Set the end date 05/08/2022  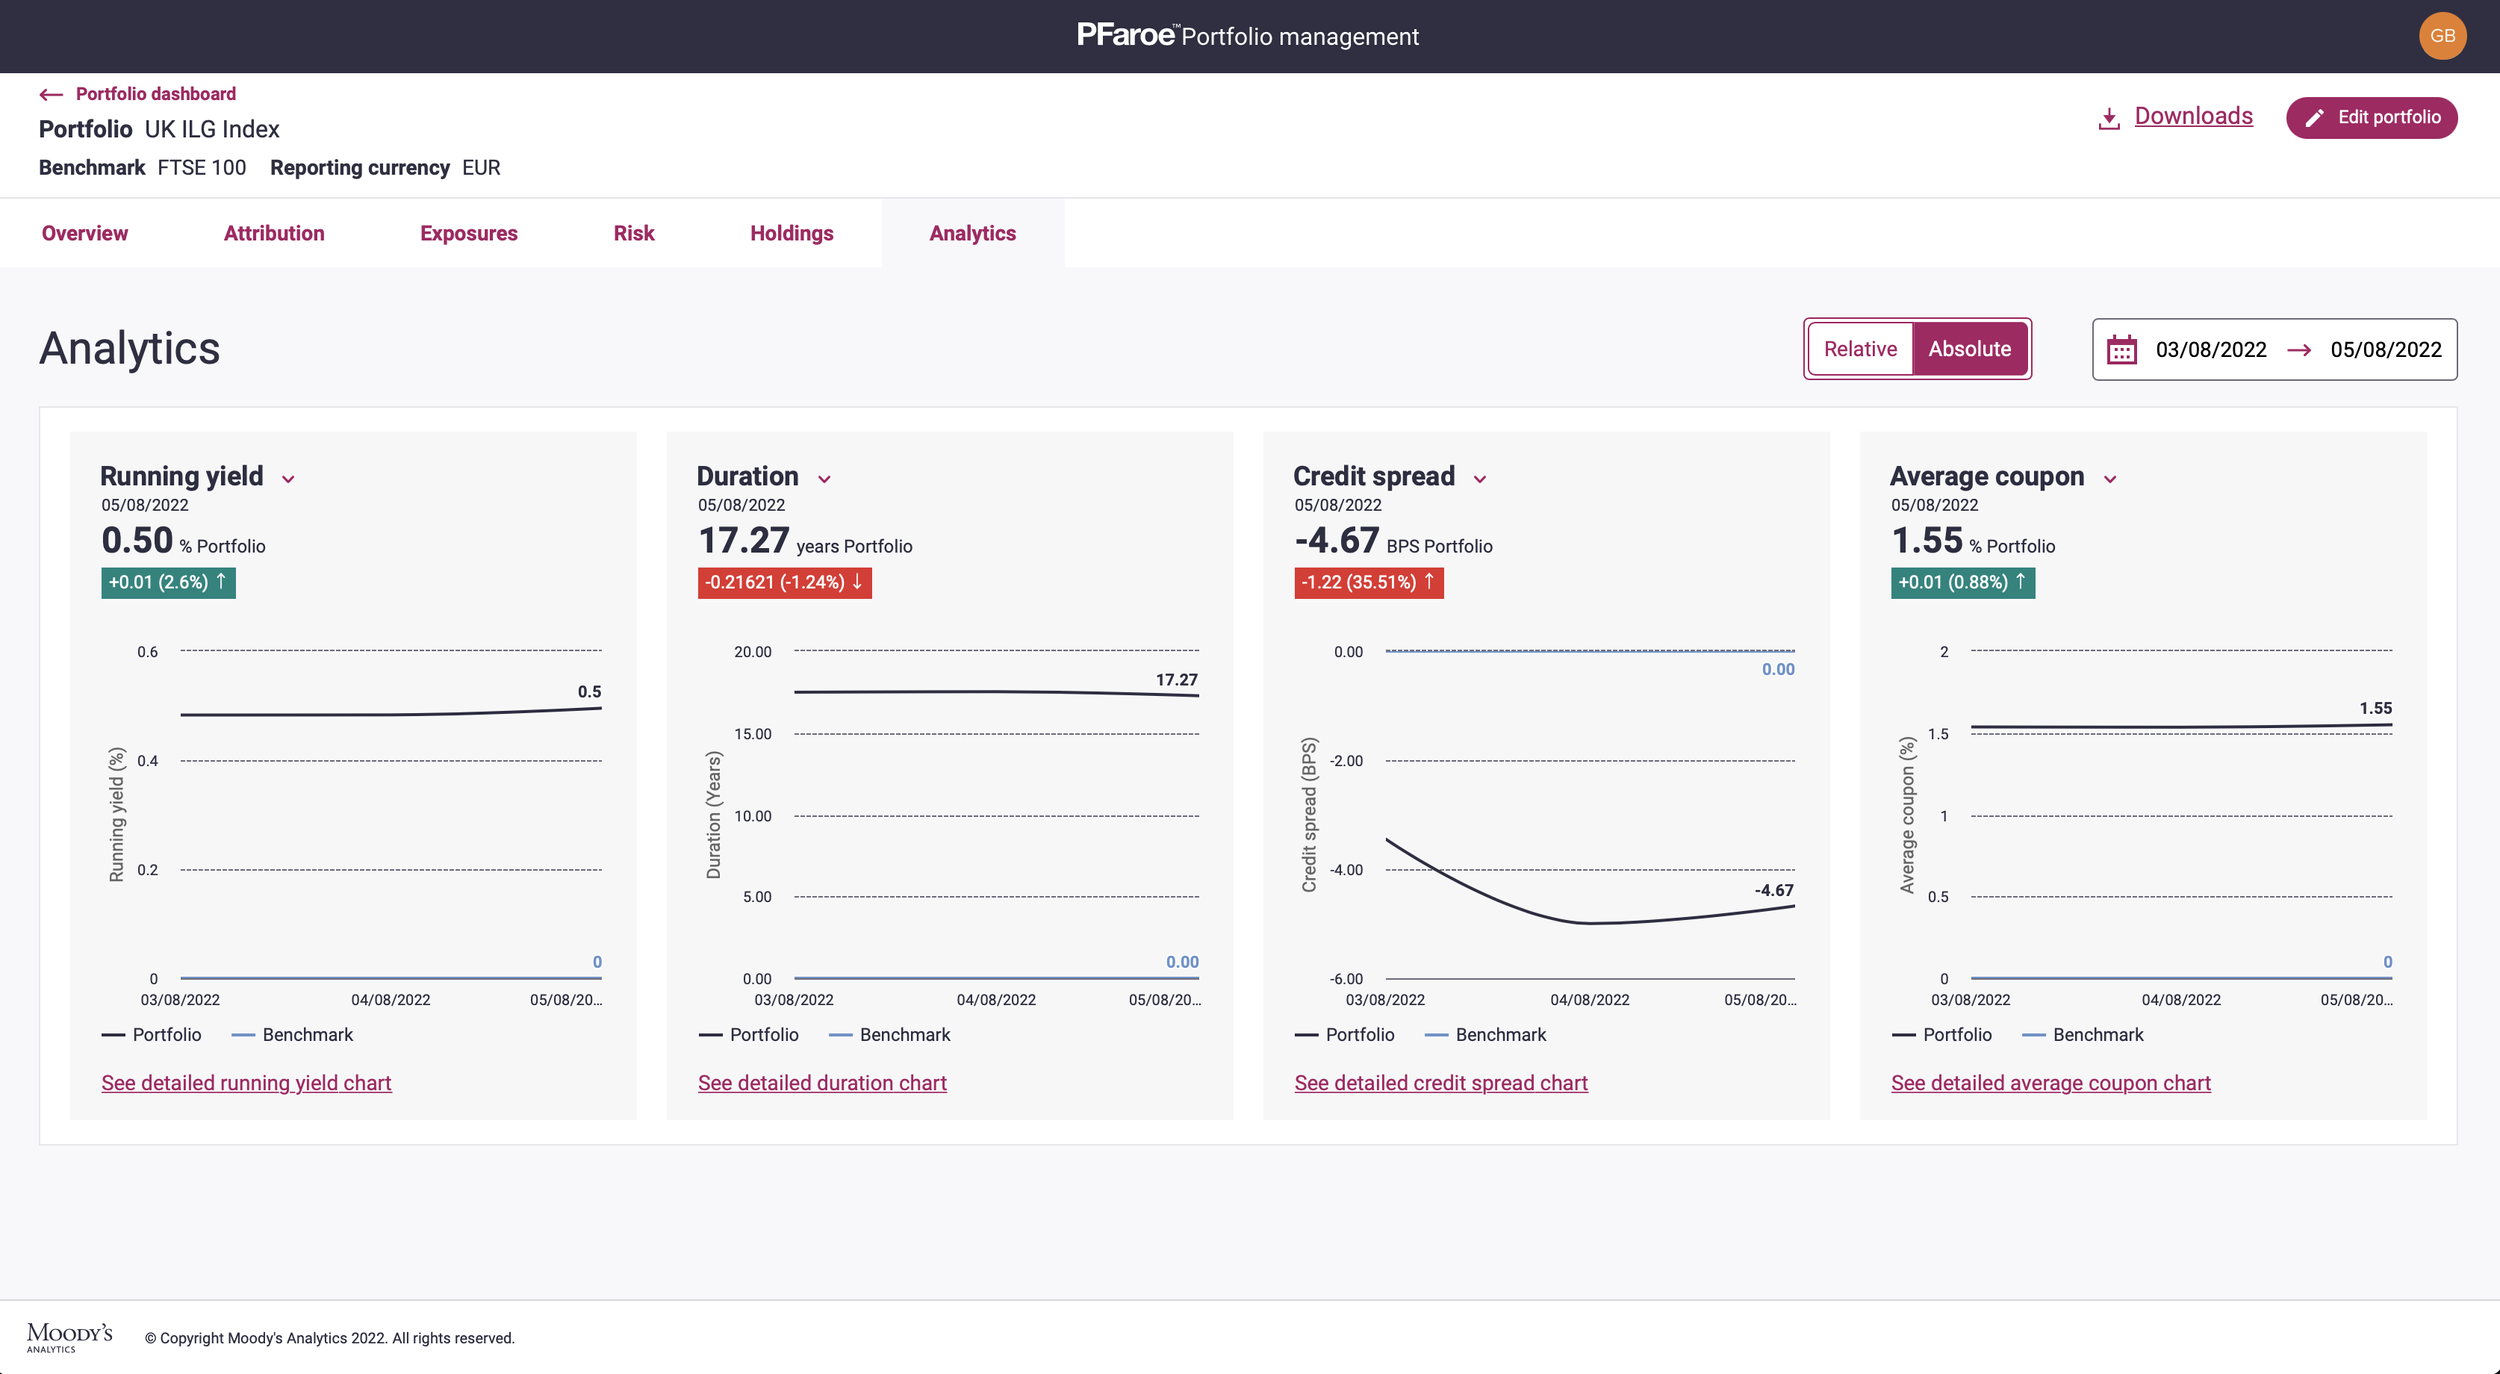coord(2386,350)
